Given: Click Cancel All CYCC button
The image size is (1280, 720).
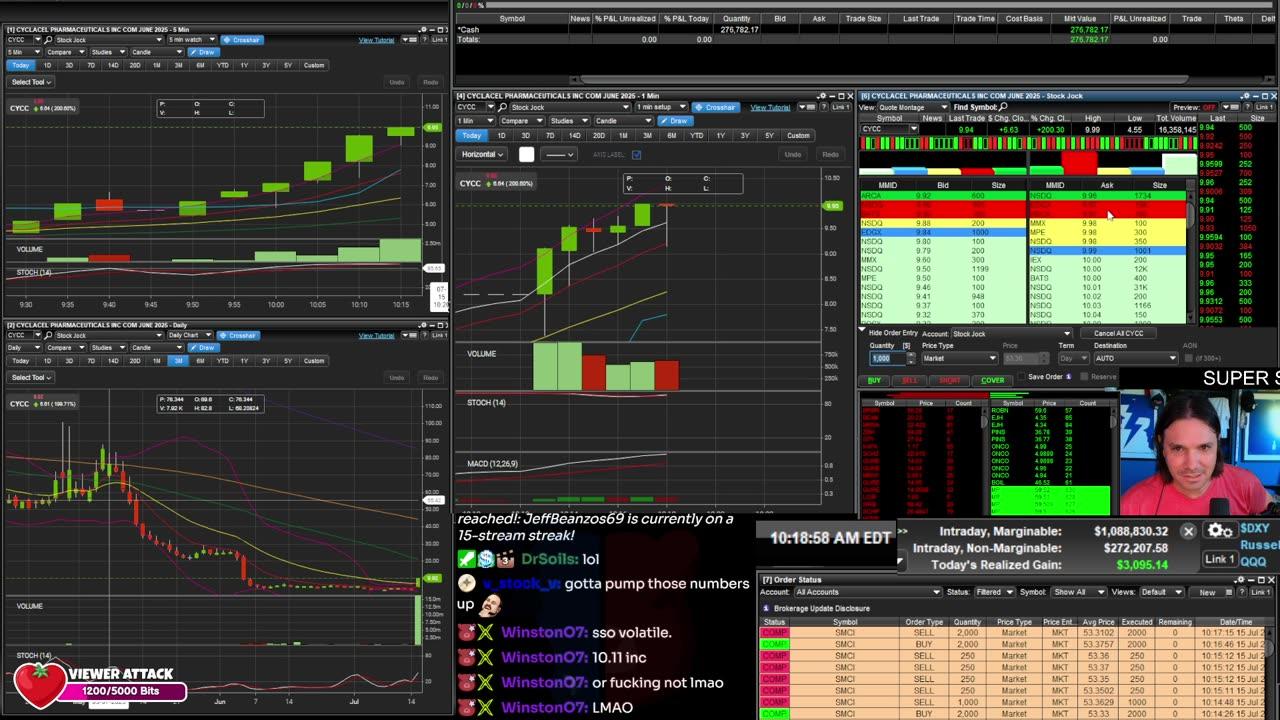Looking at the screenshot, I should tap(1118, 333).
